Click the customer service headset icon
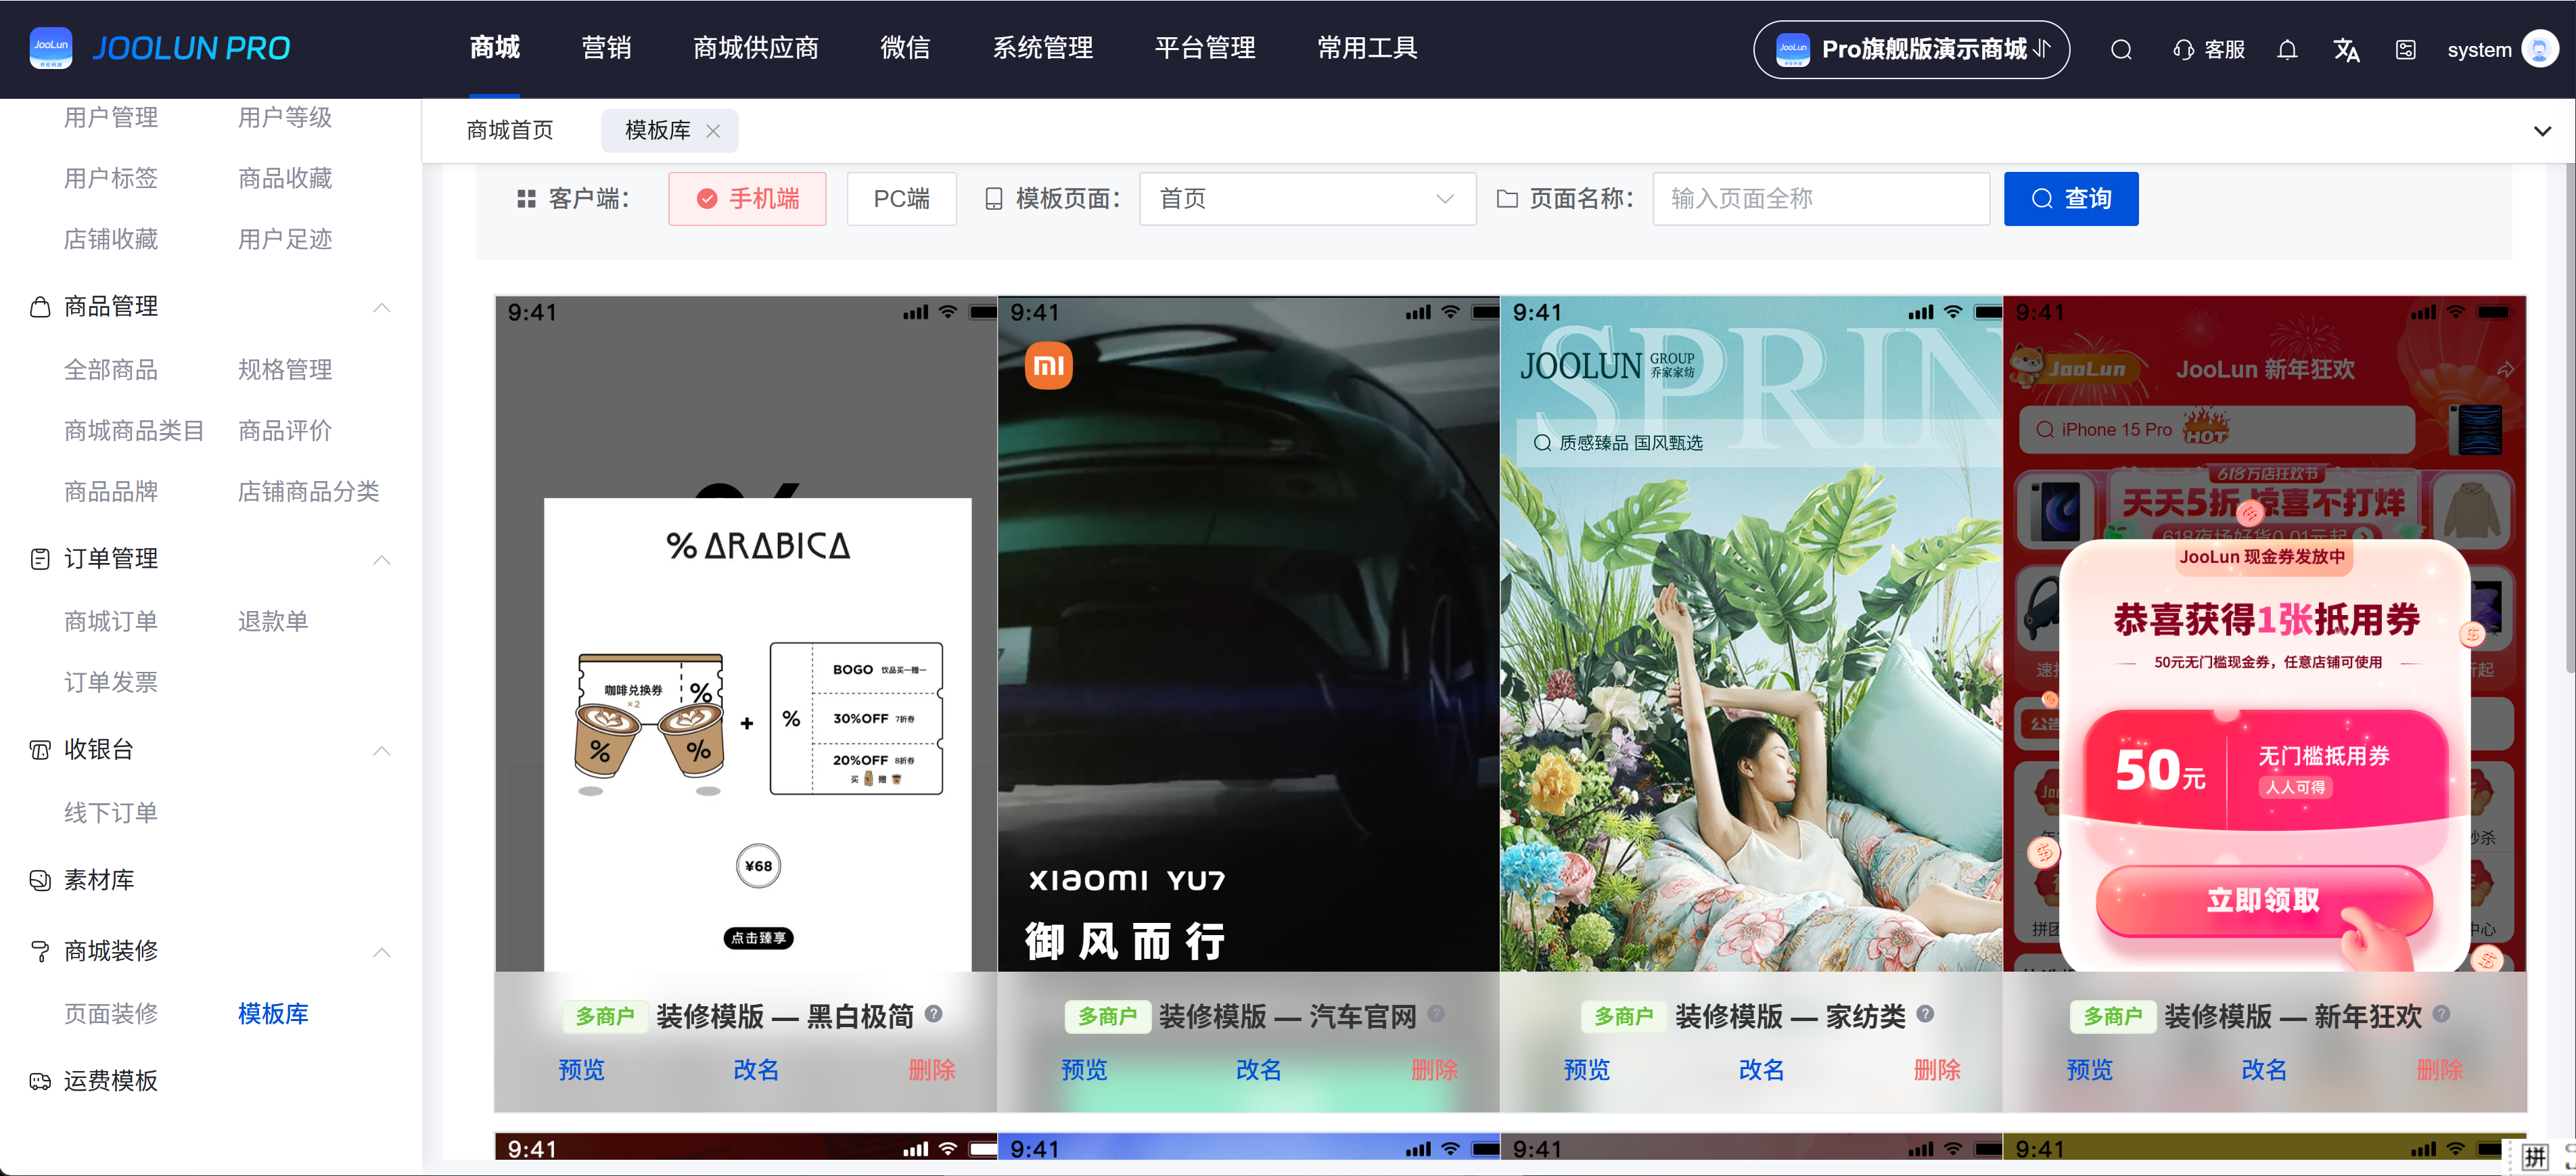The height and width of the screenshot is (1176, 2576). 2183,50
